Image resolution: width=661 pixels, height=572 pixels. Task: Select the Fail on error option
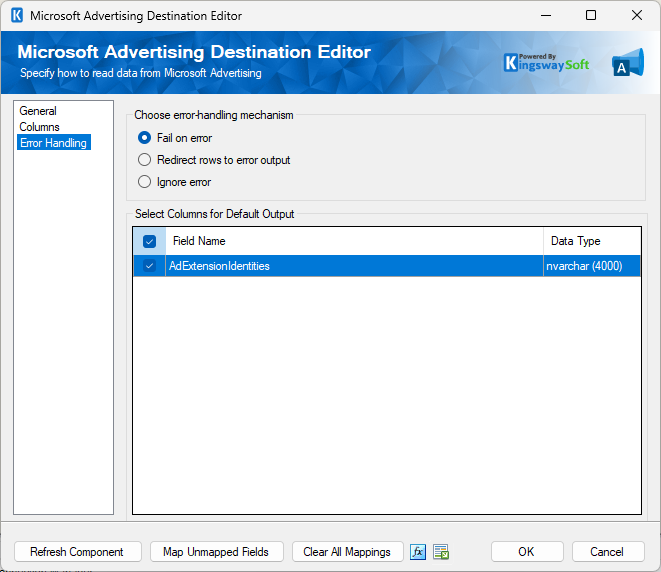click(145, 138)
